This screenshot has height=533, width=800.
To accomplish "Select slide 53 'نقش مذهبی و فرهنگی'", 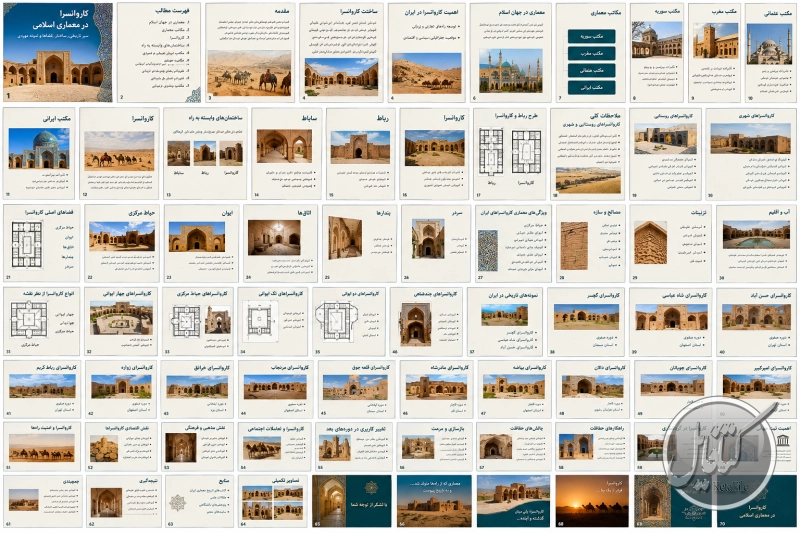I will 197,446.
